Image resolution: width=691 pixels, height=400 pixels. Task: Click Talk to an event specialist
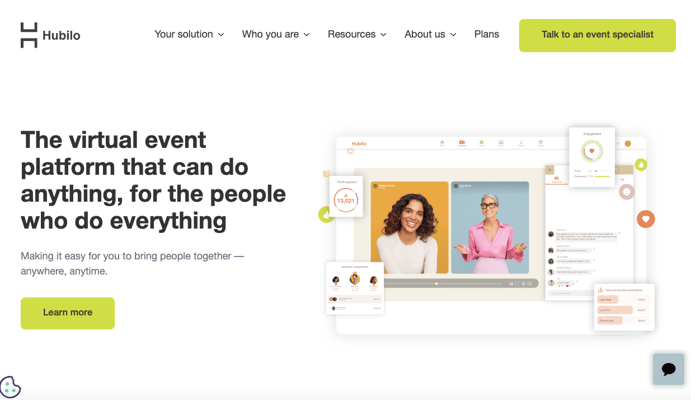pos(597,35)
